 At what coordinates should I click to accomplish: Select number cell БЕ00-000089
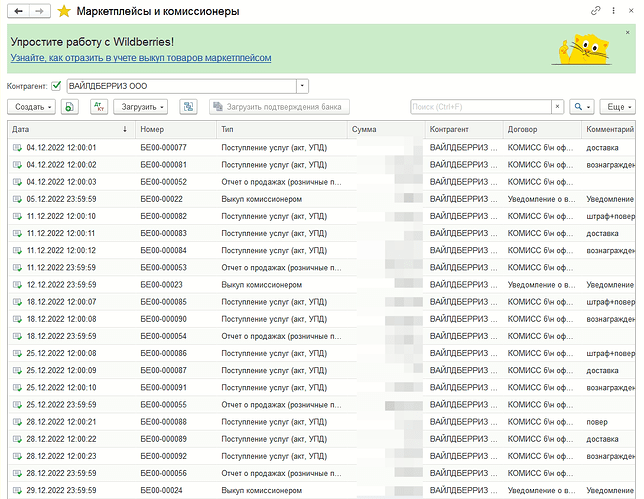point(163,439)
